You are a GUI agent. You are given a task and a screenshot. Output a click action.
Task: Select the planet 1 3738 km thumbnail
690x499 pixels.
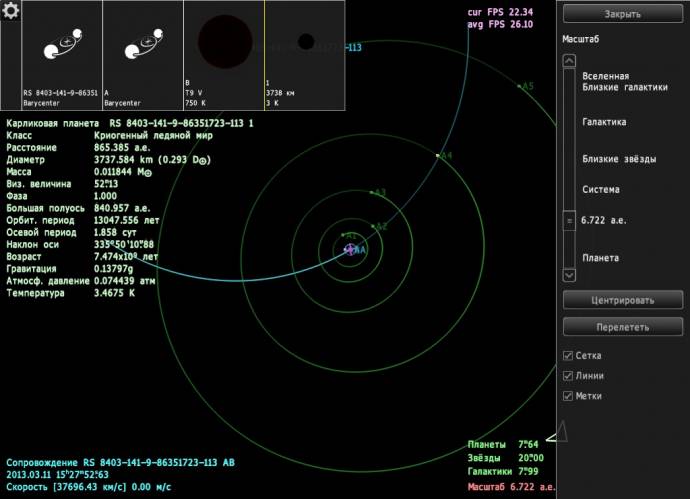click(x=305, y=55)
